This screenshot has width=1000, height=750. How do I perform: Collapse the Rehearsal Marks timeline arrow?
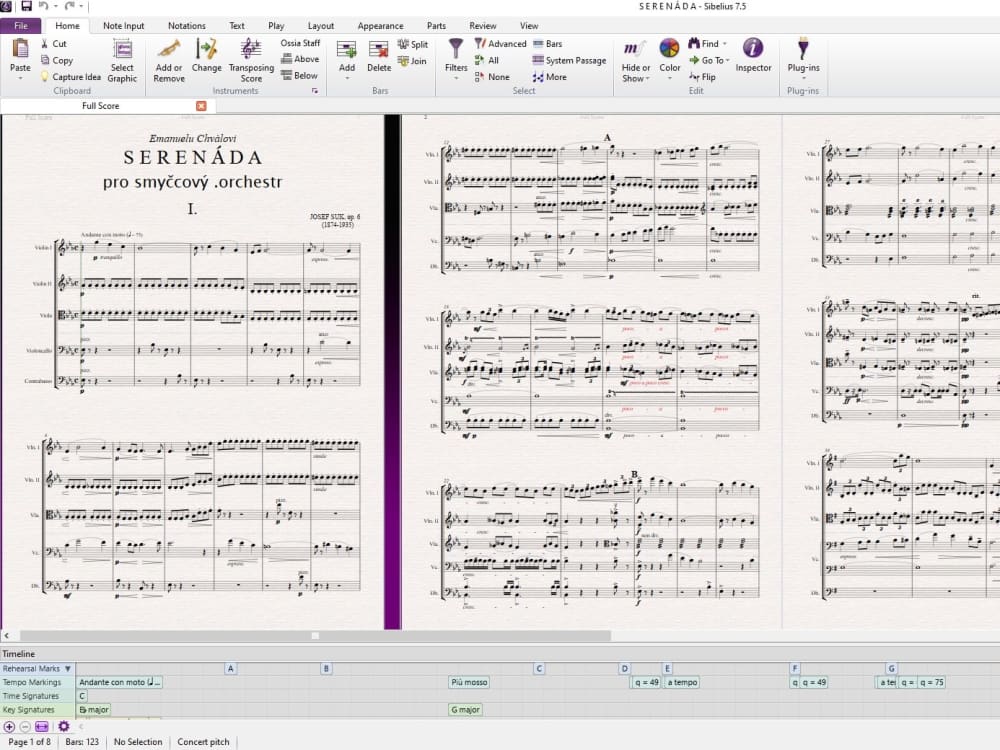pyautogui.click(x=68, y=668)
